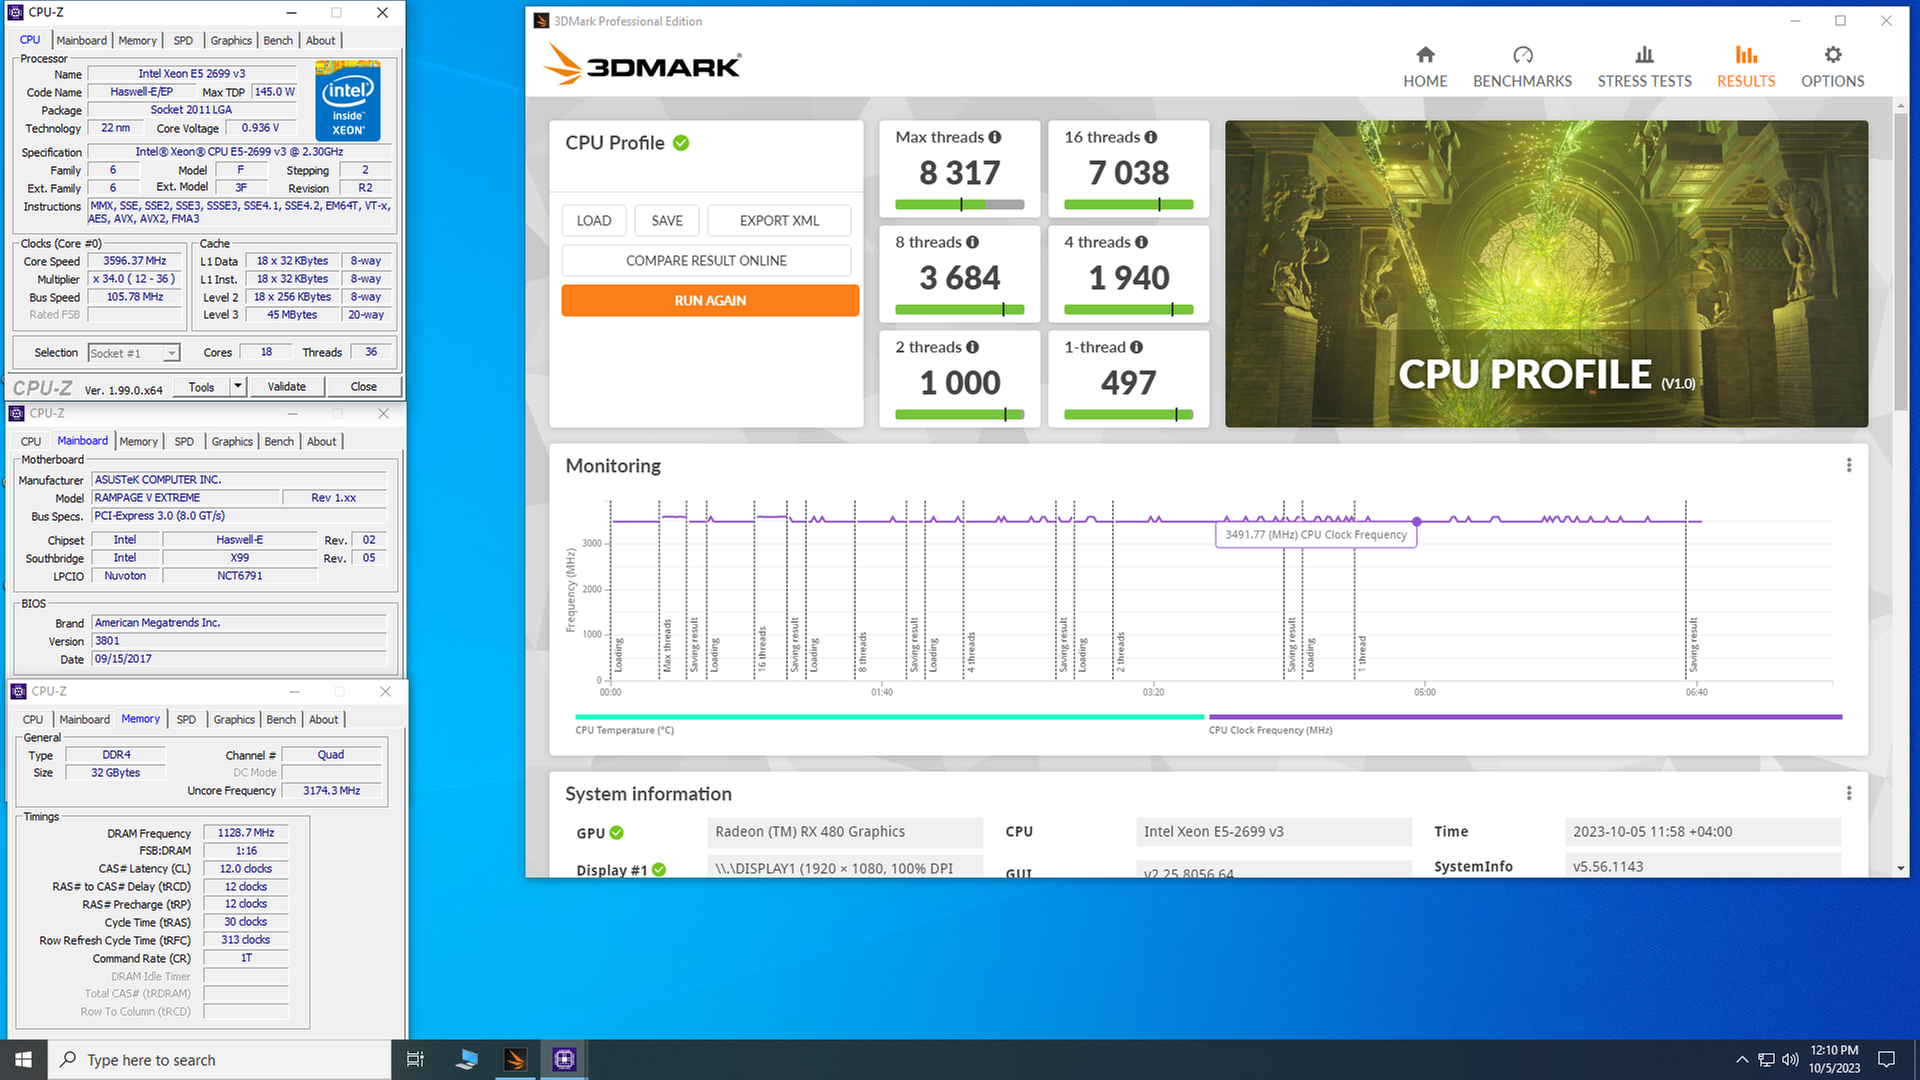Click the info icon next to 16 threads
Viewport: 1920px width, 1080px height.
coord(1151,137)
